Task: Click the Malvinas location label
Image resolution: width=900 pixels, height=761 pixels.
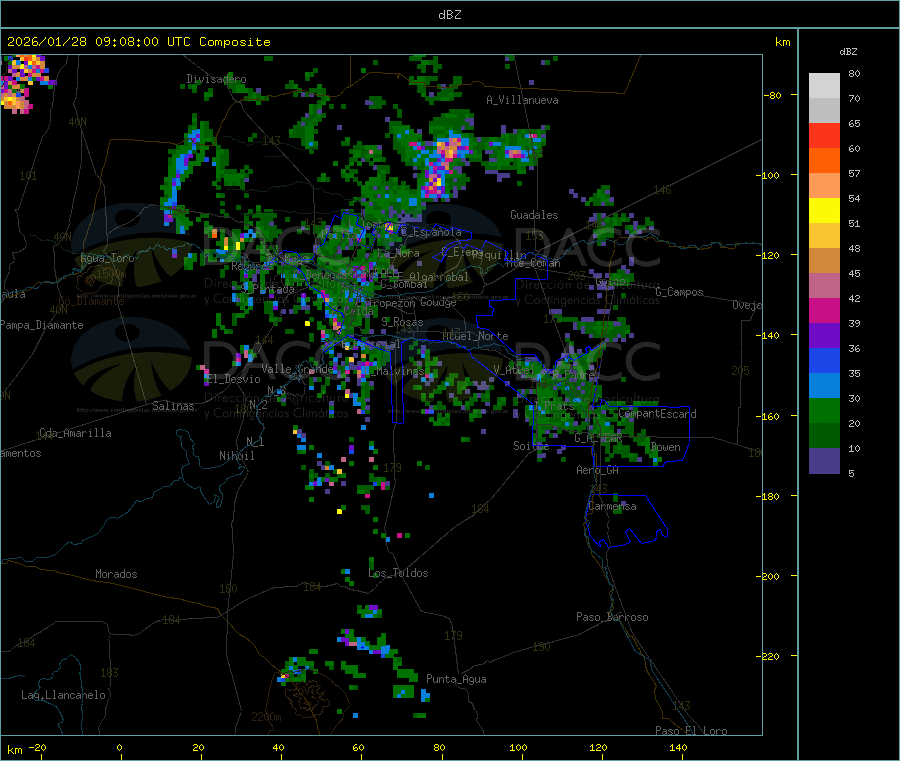Action: [x=400, y=371]
